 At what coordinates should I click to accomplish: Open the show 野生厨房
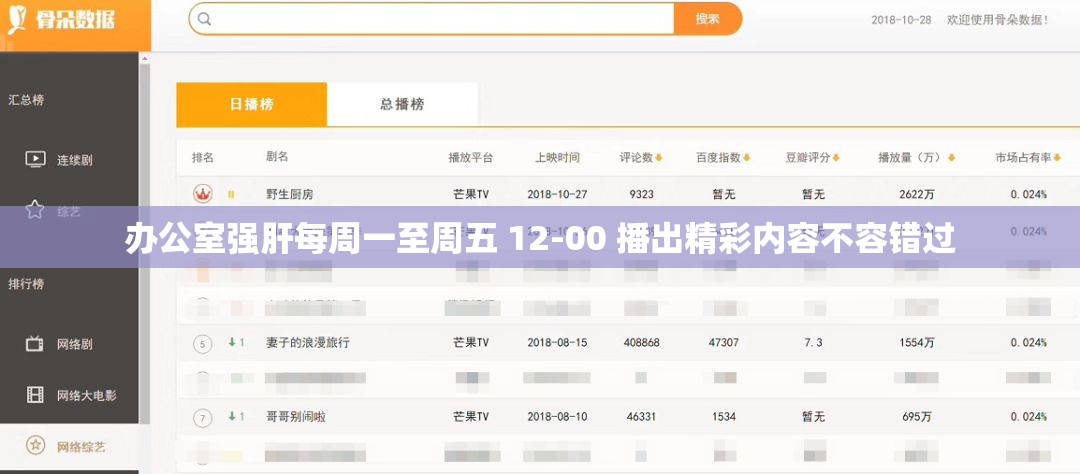click(x=289, y=194)
